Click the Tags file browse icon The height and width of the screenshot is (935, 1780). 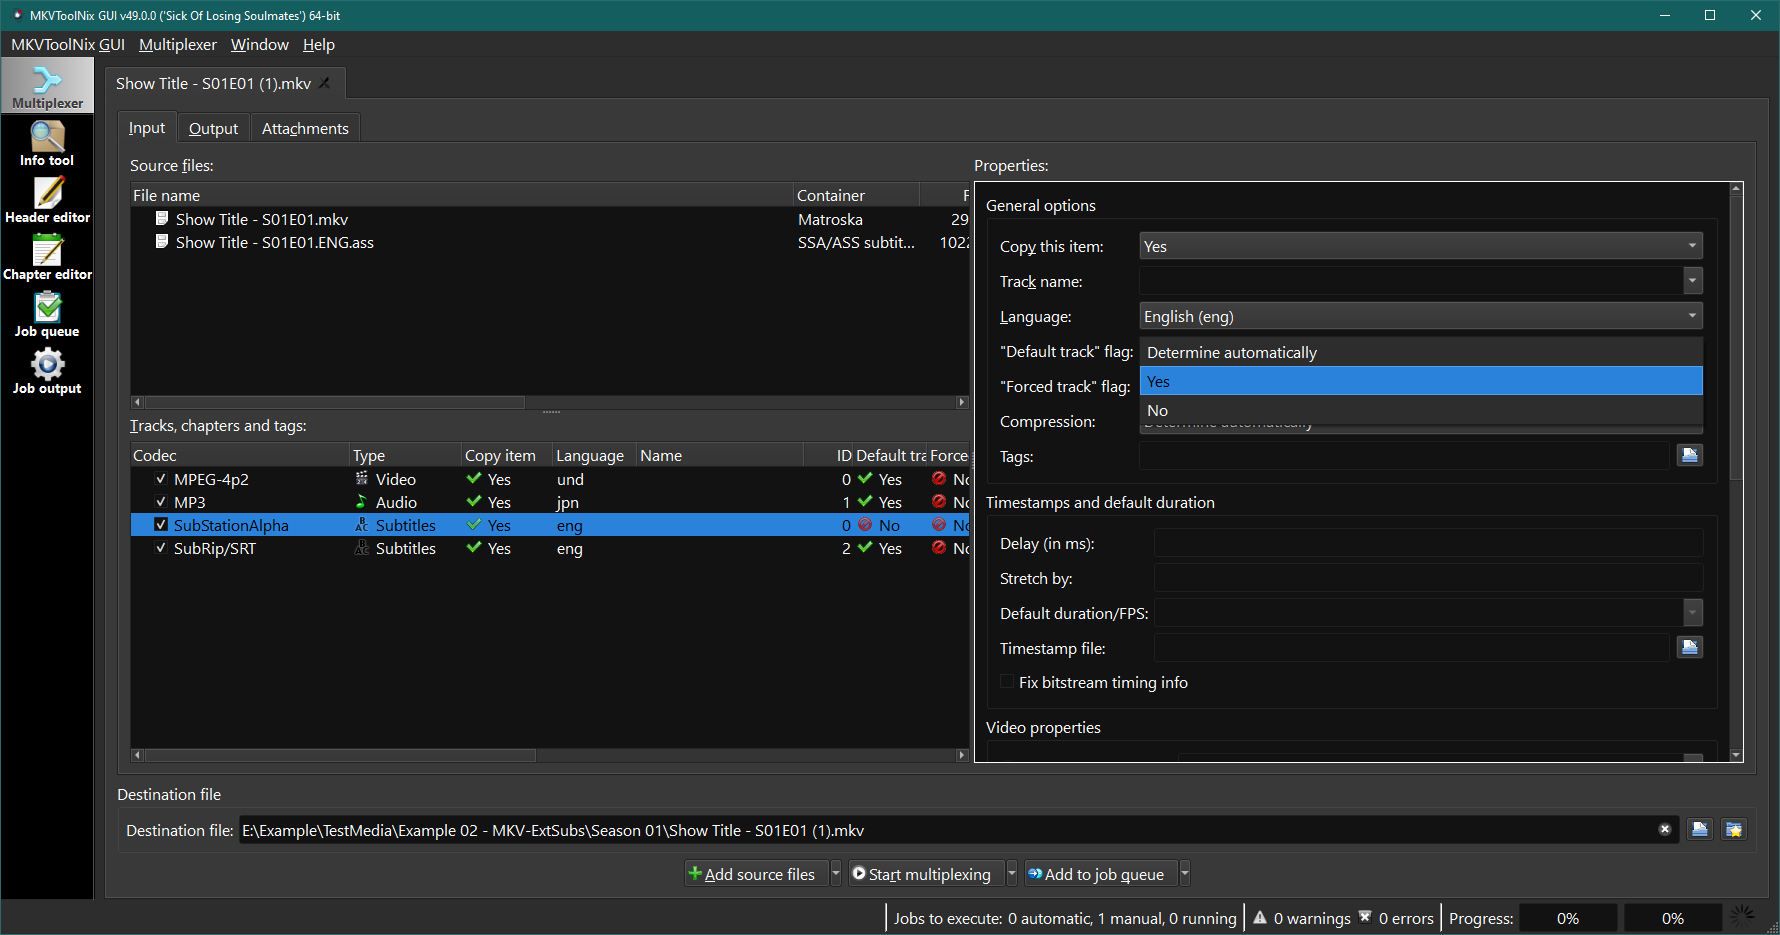pyautogui.click(x=1689, y=455)
